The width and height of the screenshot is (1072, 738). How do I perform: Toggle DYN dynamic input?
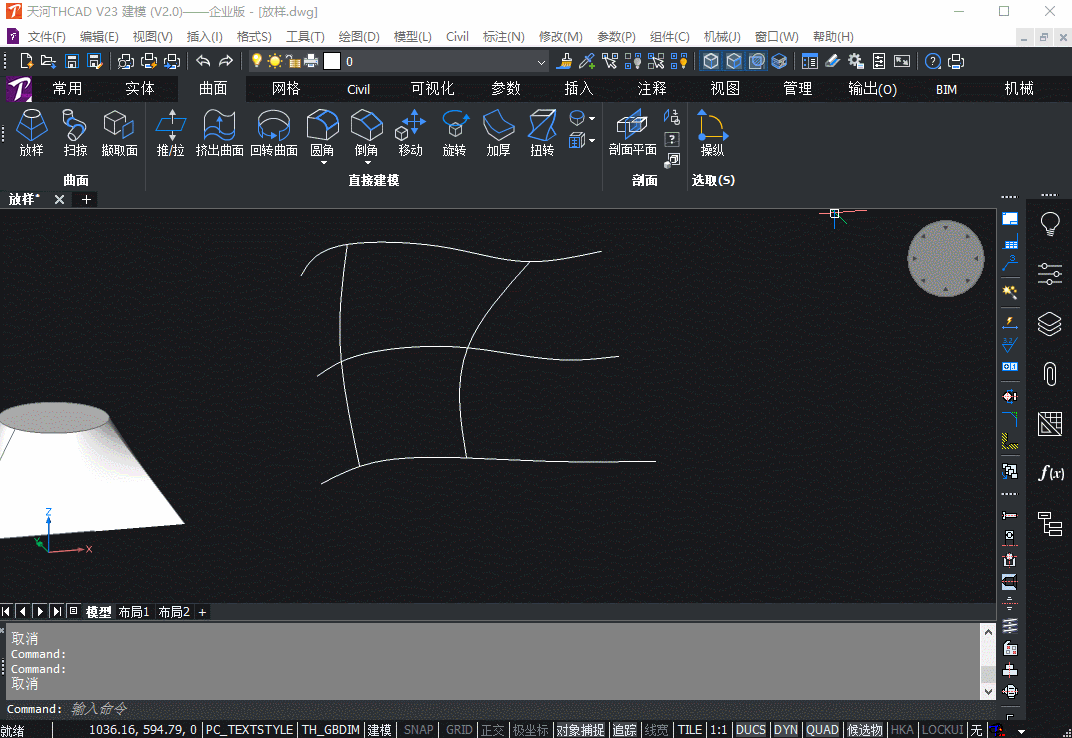pos(786,730)
